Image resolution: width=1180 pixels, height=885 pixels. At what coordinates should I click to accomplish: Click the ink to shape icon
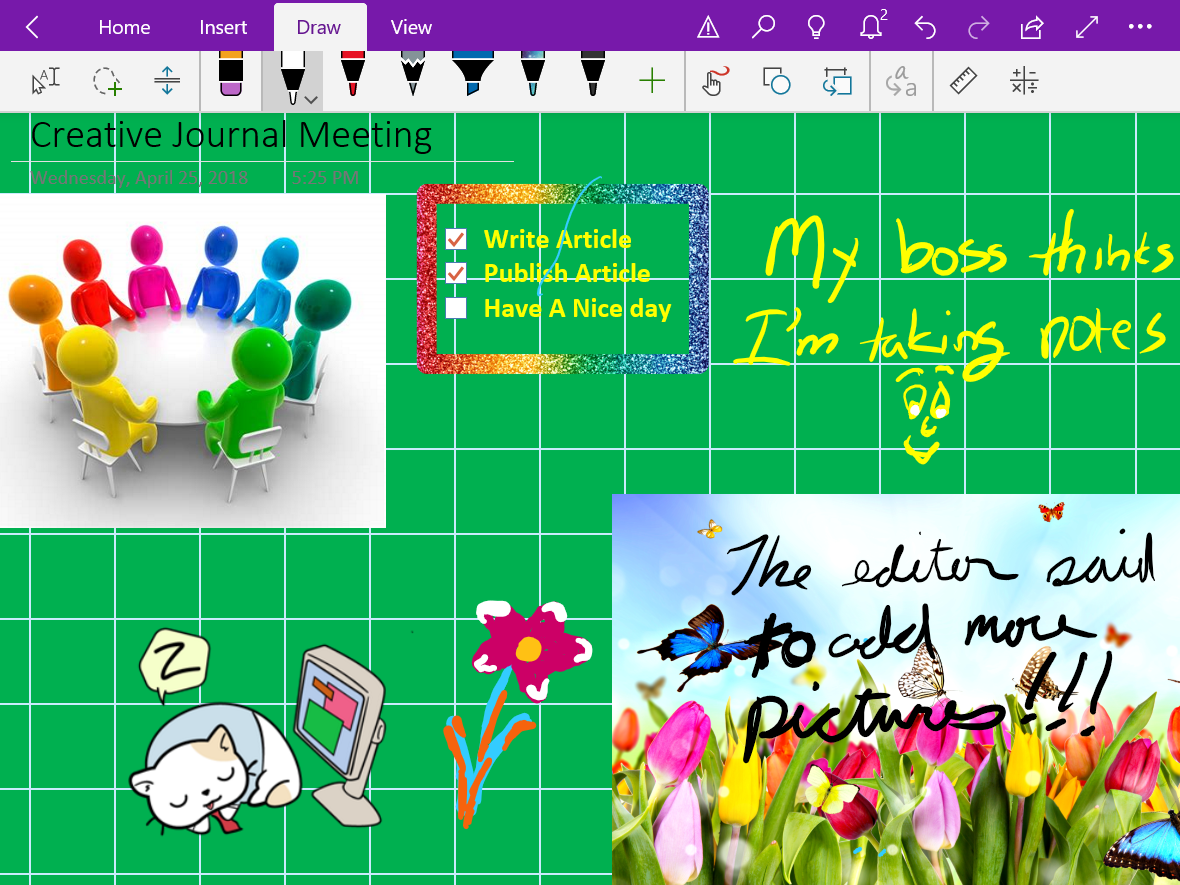click(x=837, y=82)
